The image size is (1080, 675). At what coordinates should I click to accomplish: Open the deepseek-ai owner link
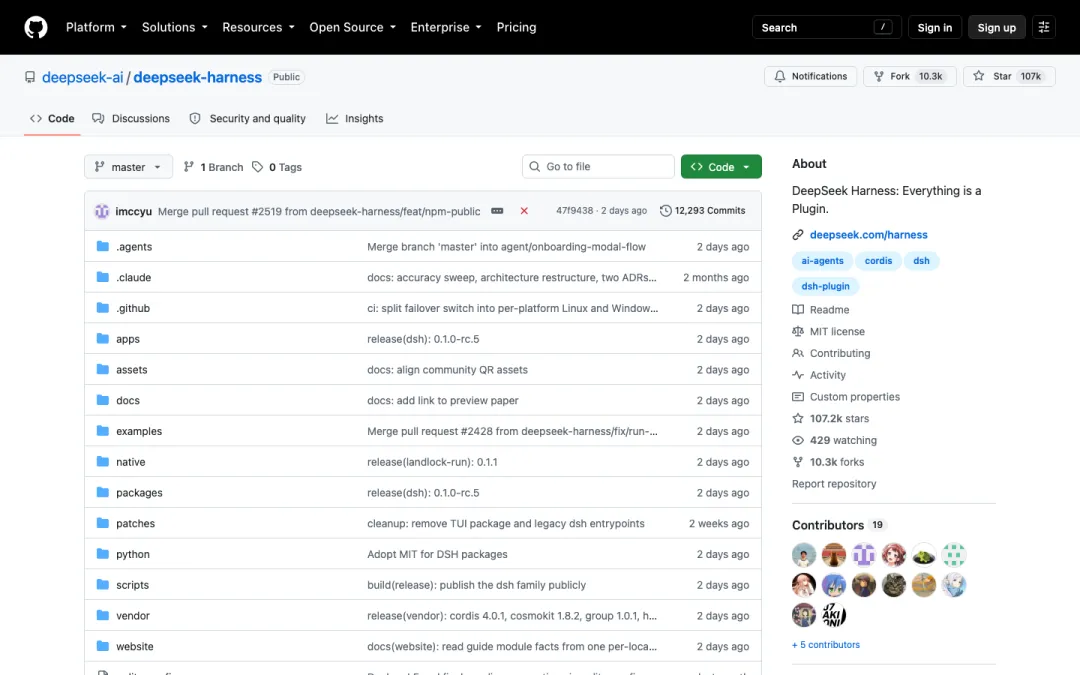click(83, 77)
